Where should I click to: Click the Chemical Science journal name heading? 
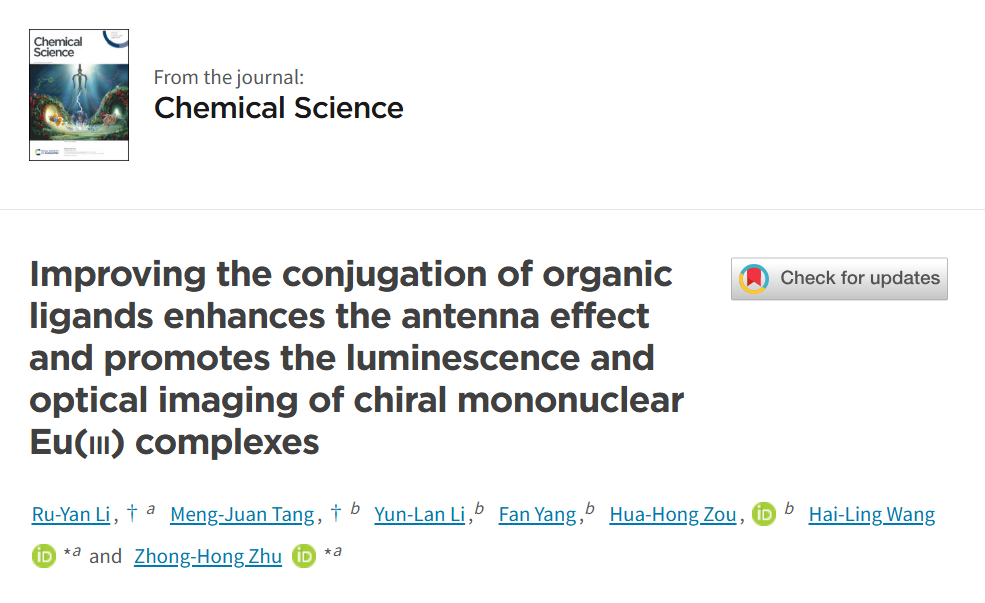coord(279,108)
